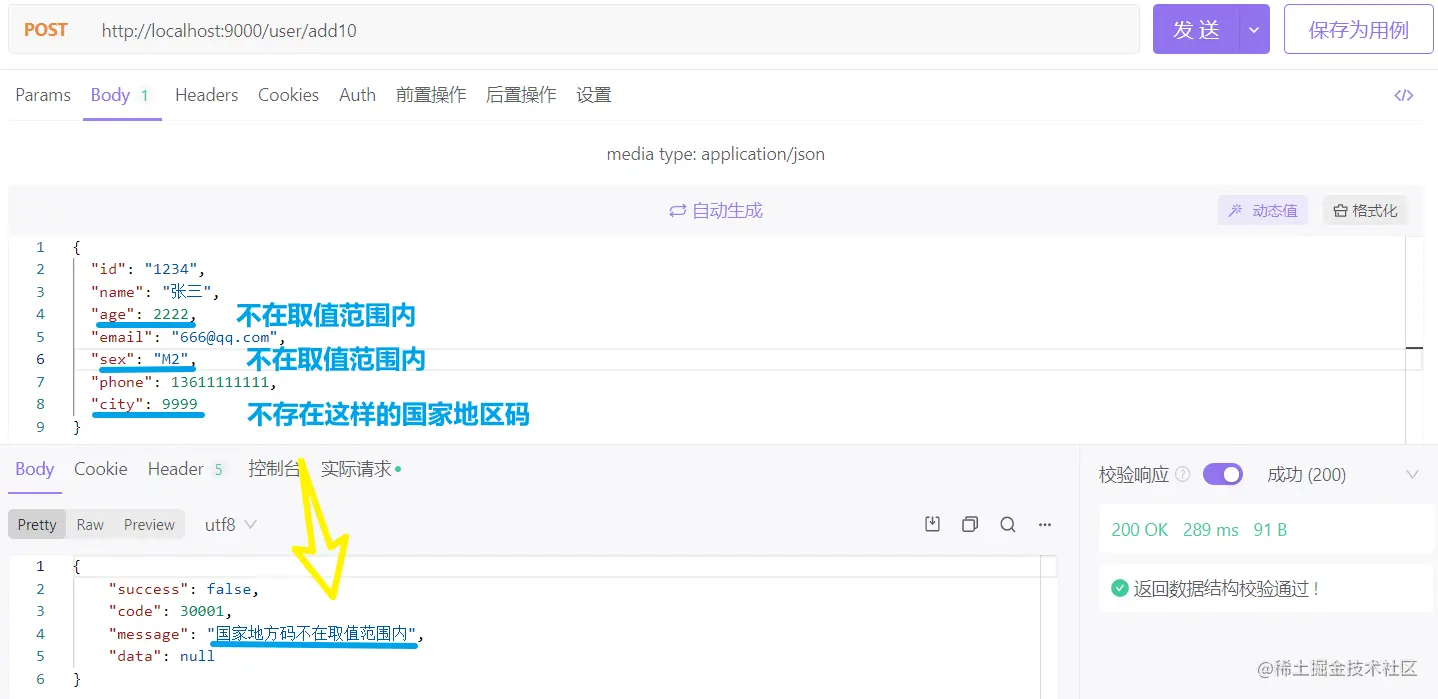Click the request URL input field
The width and height of the screenshot is (1438, 699).
pyautogui.click(x=615, y=30)
